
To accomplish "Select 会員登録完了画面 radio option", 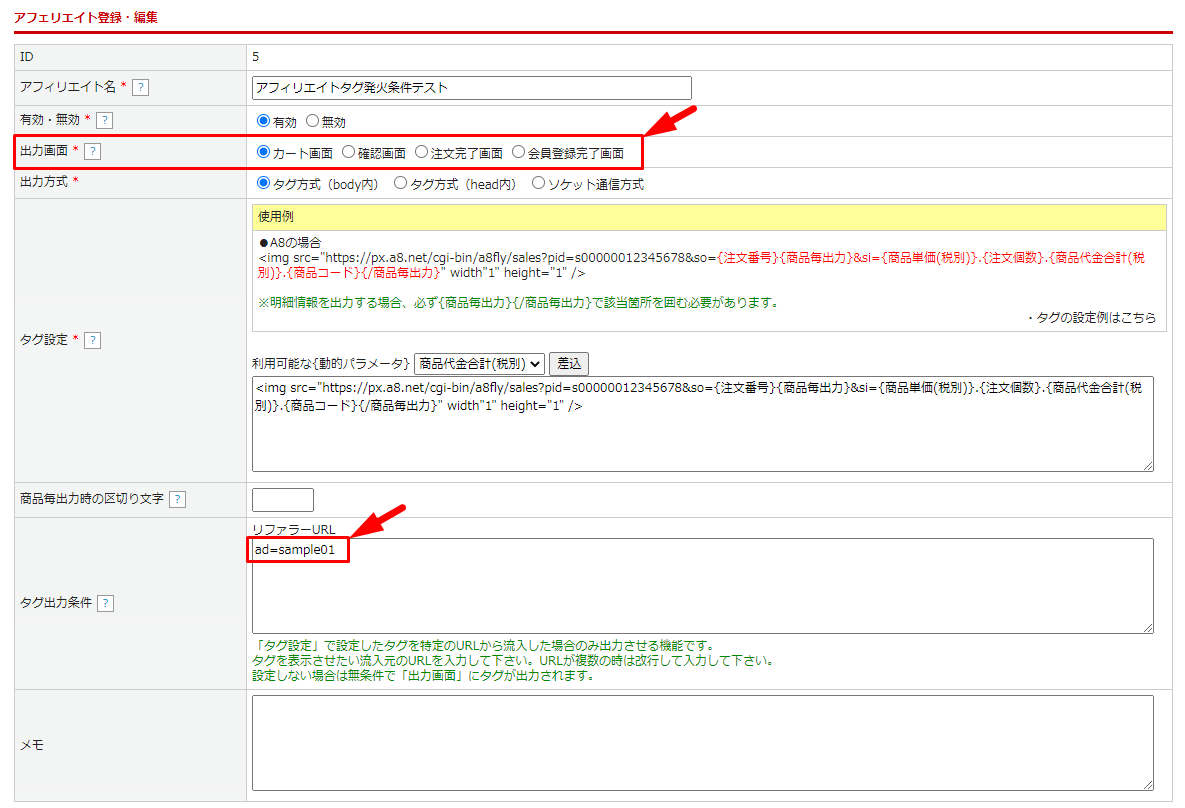I will coord(518,153).
